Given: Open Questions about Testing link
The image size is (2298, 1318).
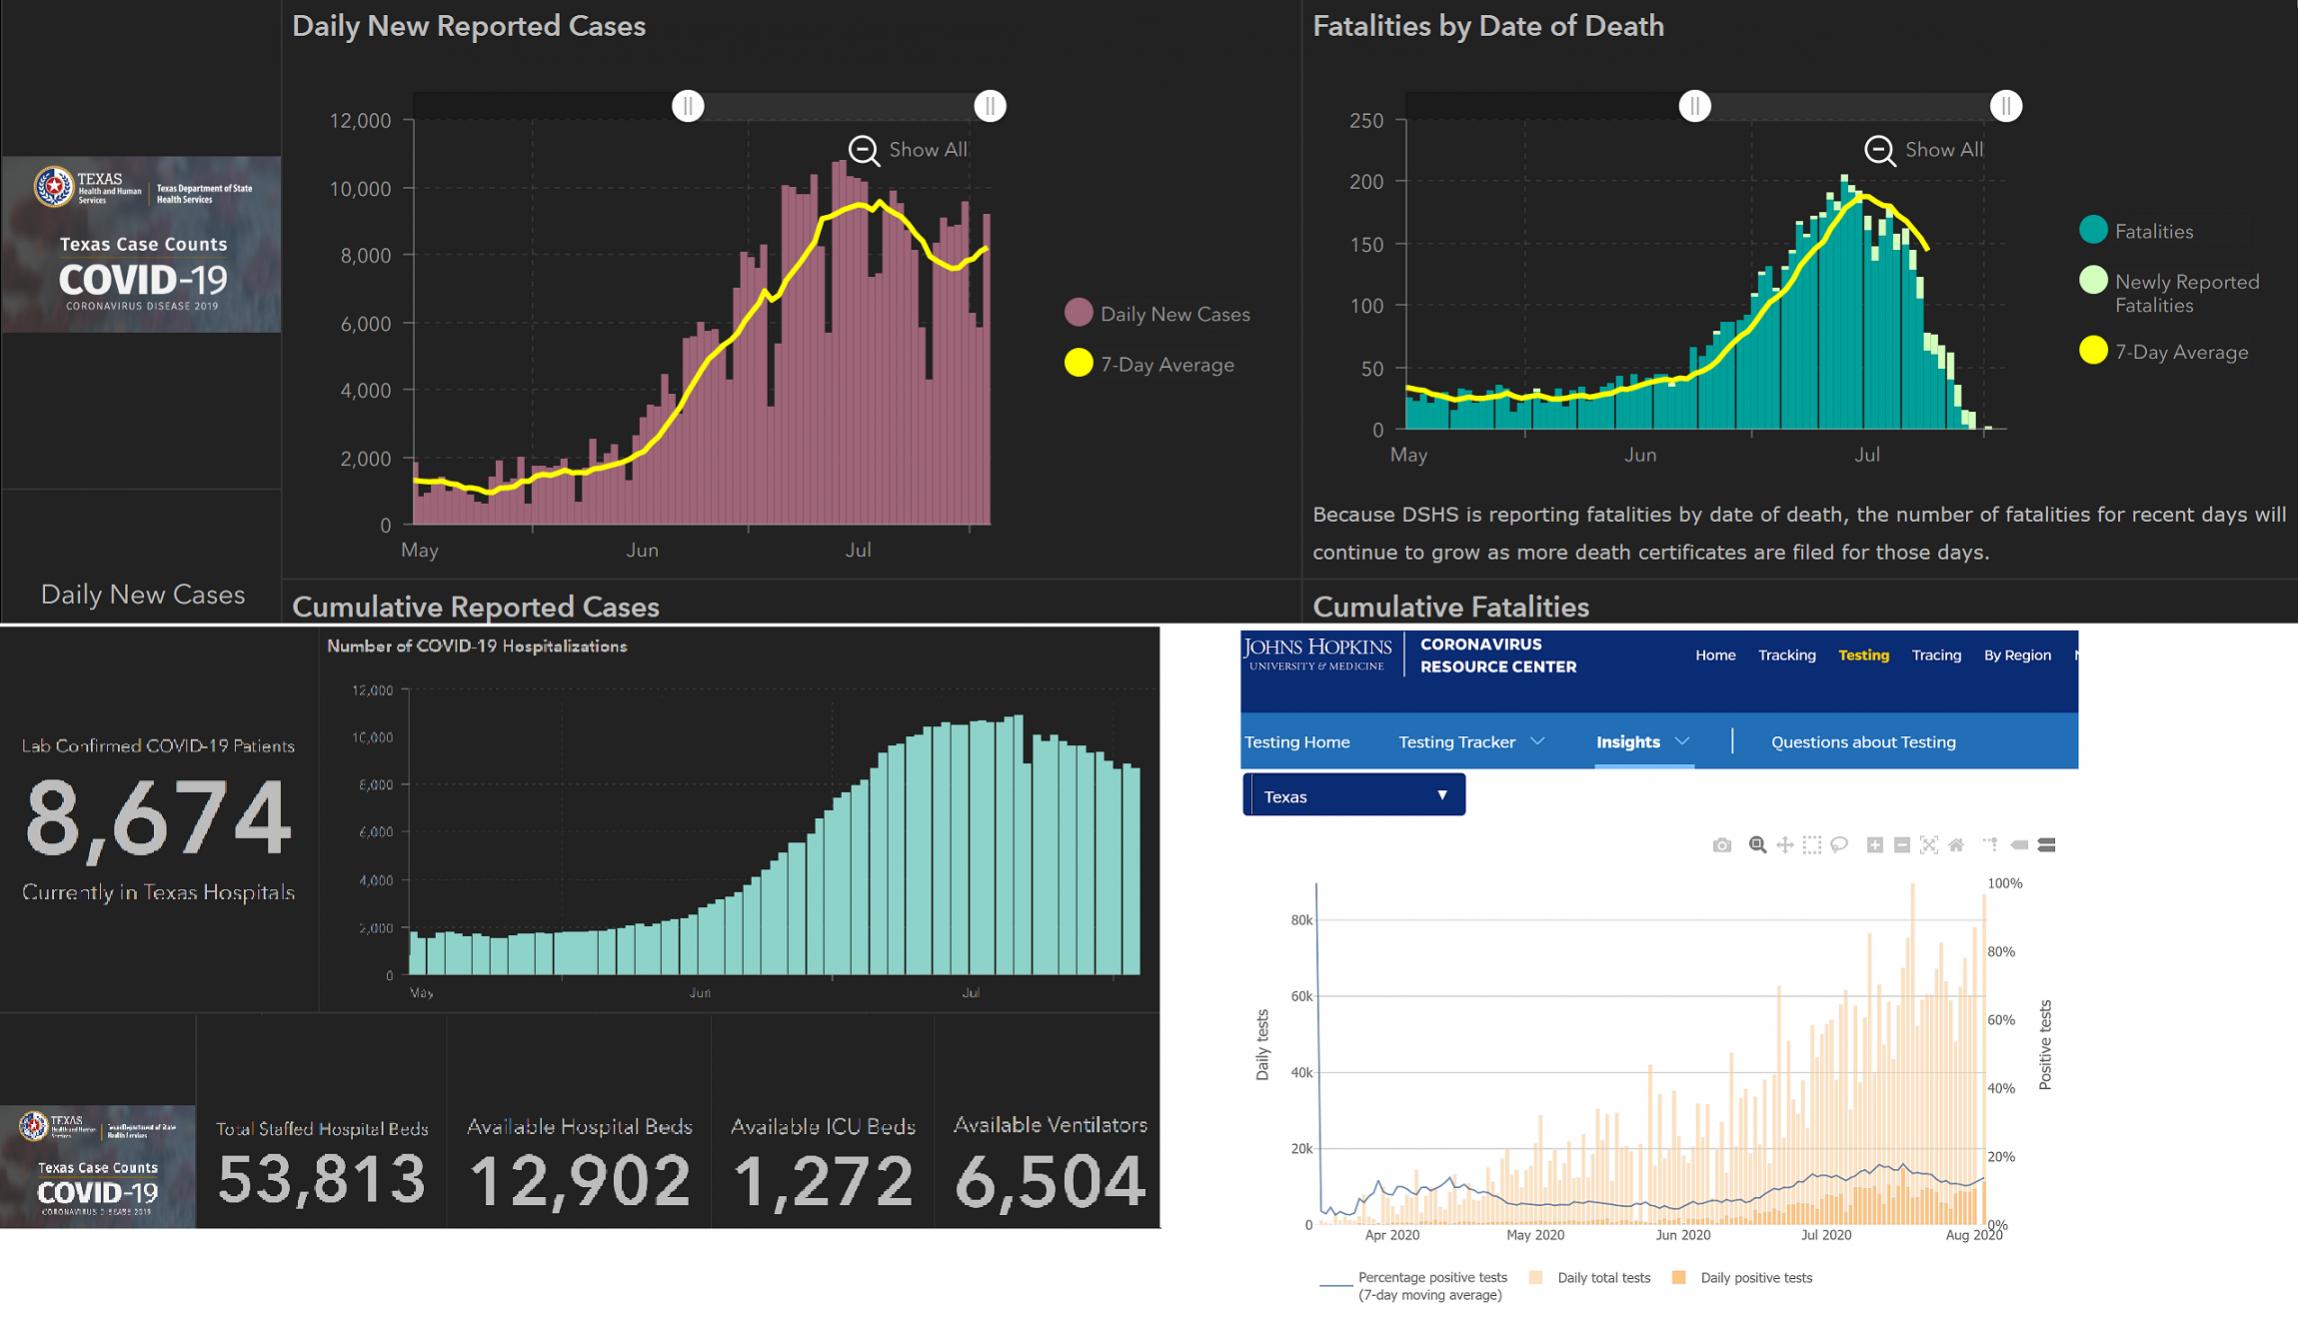Looking at the screenshot, I should tap(1863, 742).
